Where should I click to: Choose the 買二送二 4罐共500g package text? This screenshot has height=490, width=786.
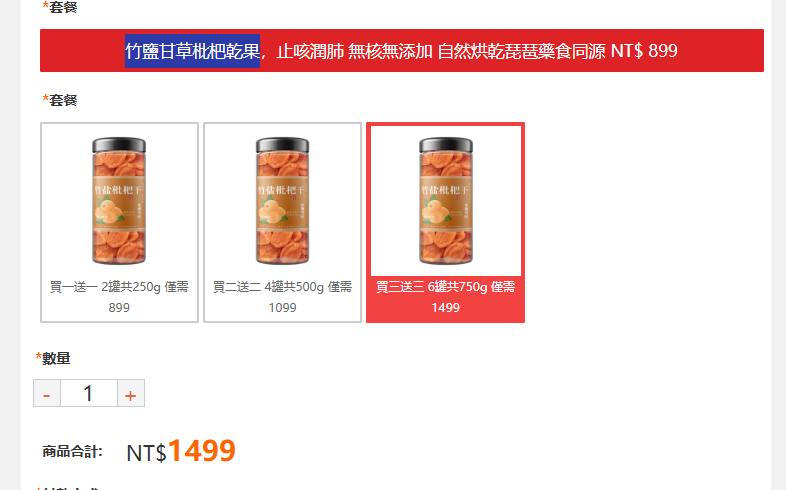tap(282, 287)
